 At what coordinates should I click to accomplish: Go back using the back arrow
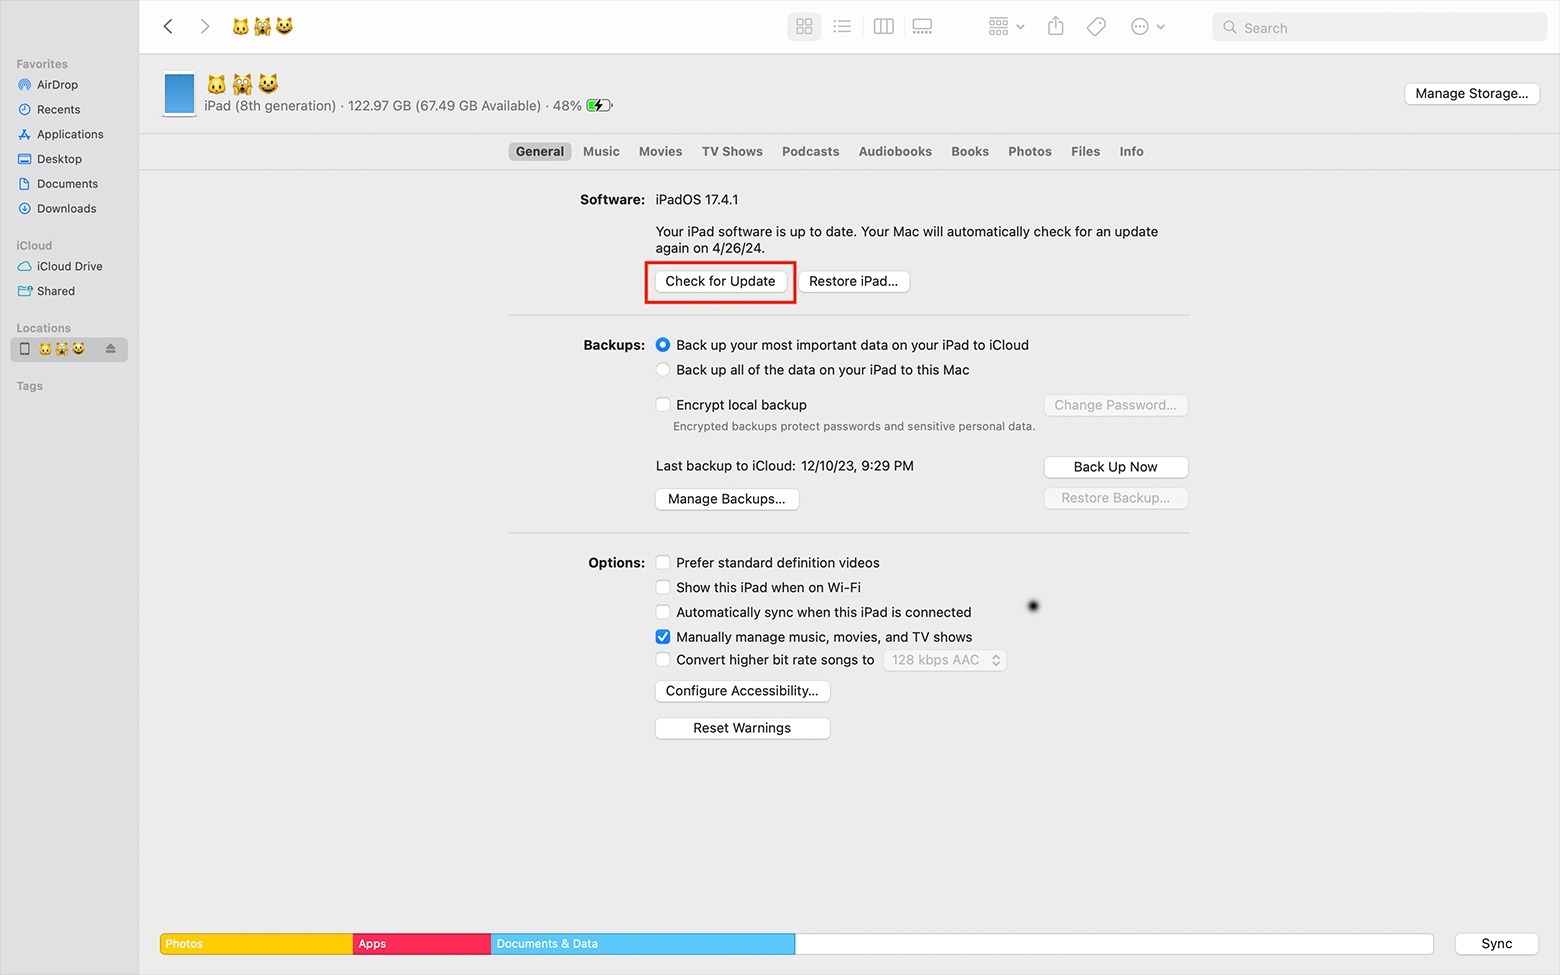tap(167, 26)
